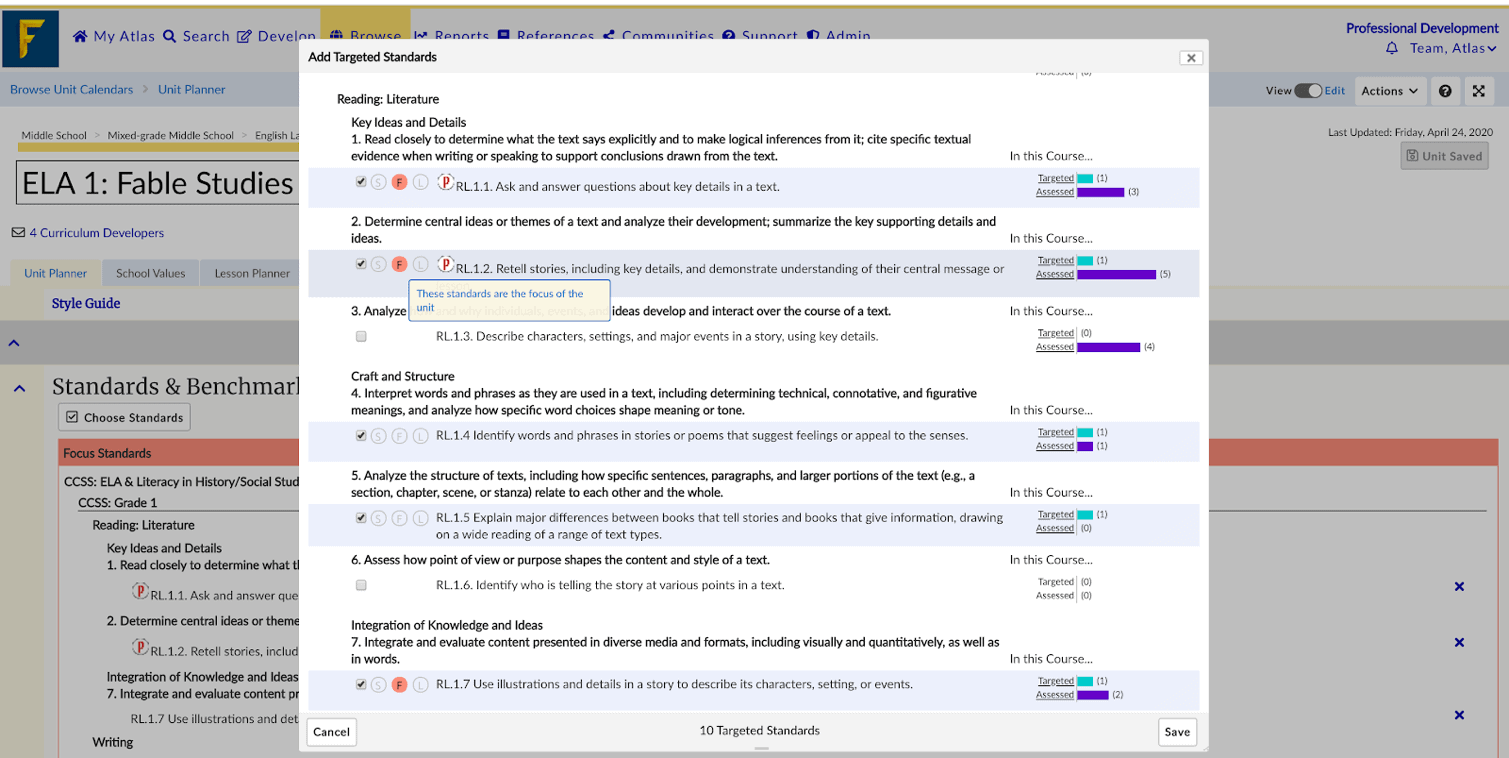Viewport: 1509px width, 758px height.
Task: Toggle the View/Edit switch
Action: point(1308,91)
